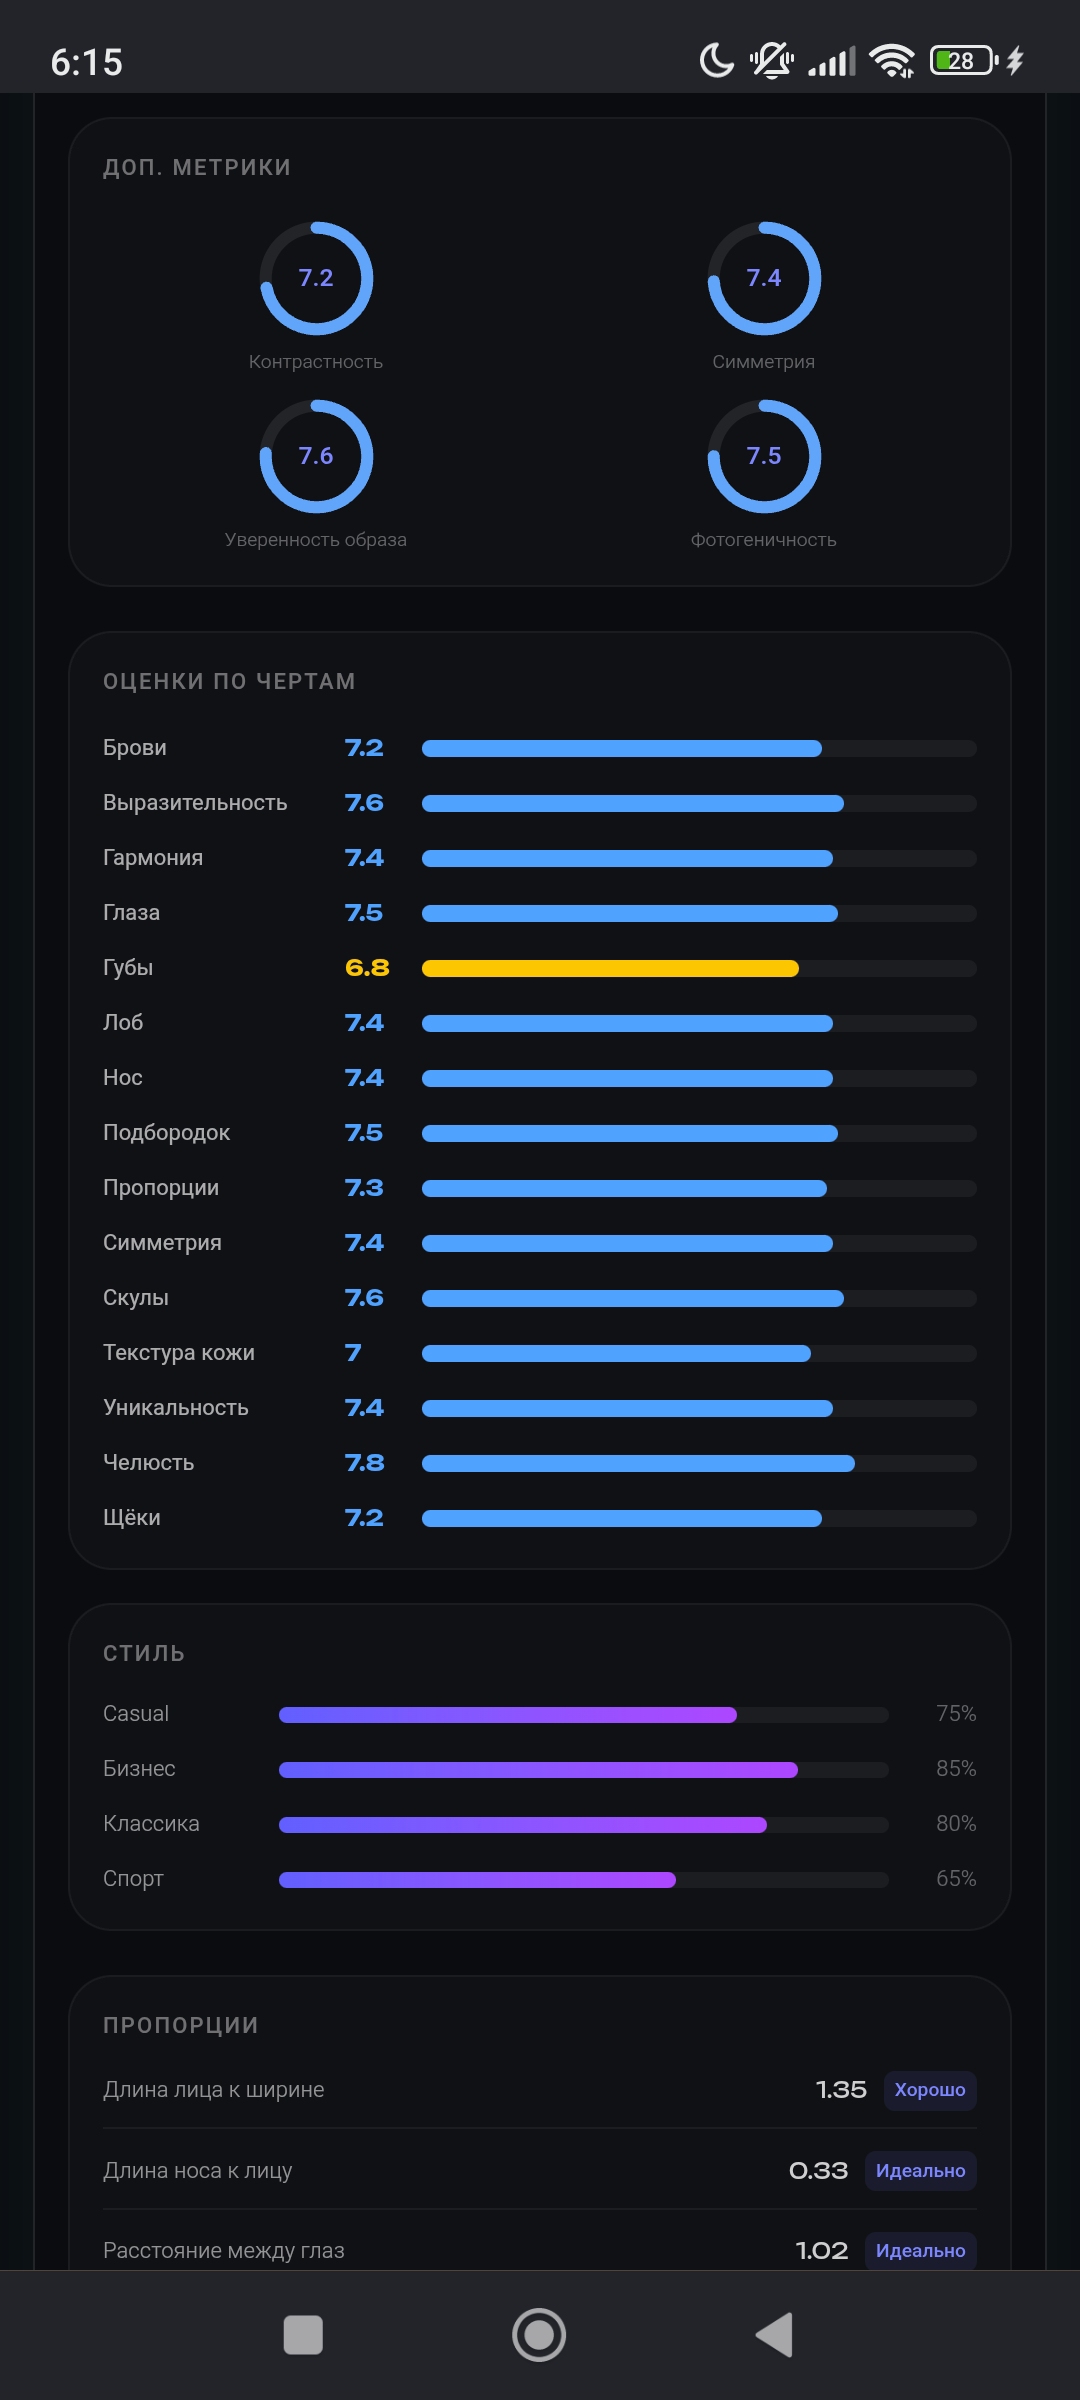The width and height of the screenshot is (1080, 2400).
Task: Select the Текстура кожи row
Action: coord(540,1353)
